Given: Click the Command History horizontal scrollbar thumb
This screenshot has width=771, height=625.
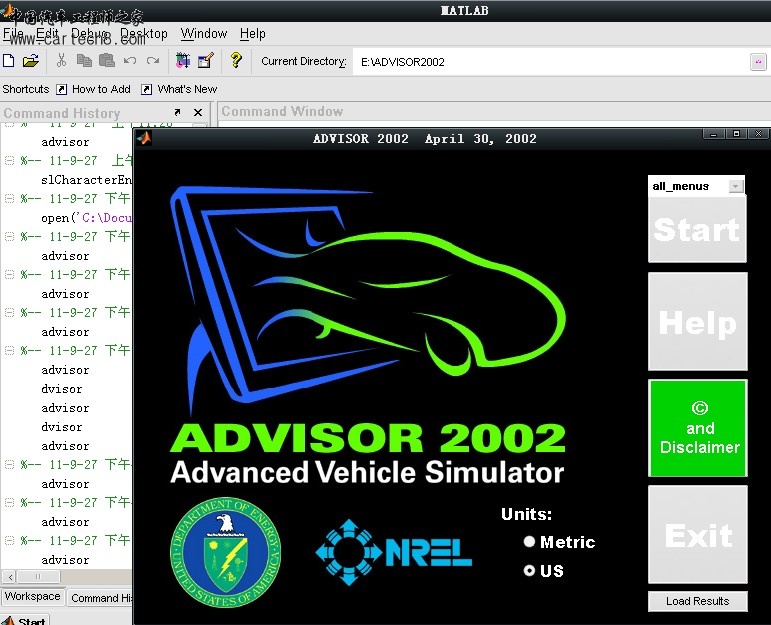Looking at the screenshot, I should tap(38, 576).
